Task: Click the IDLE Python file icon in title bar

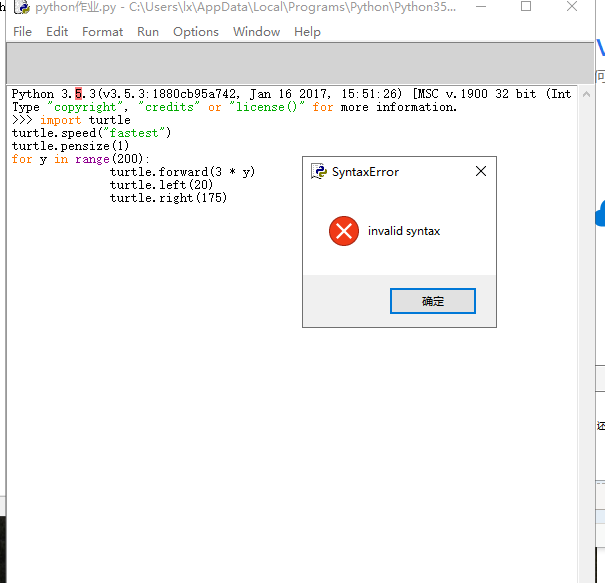Action: [x=22, y=7]
